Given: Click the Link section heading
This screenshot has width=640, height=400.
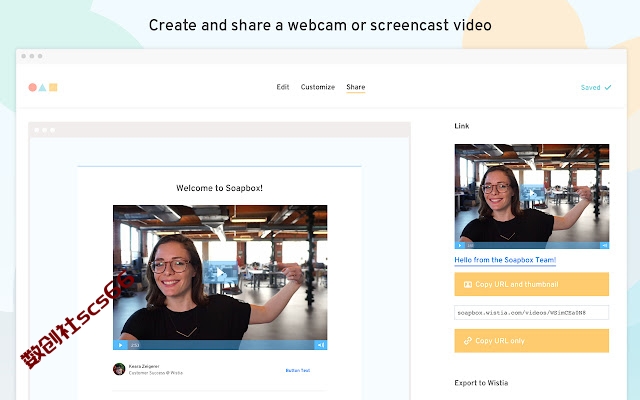Looking at the screenshot, I should tap(462, 126).
